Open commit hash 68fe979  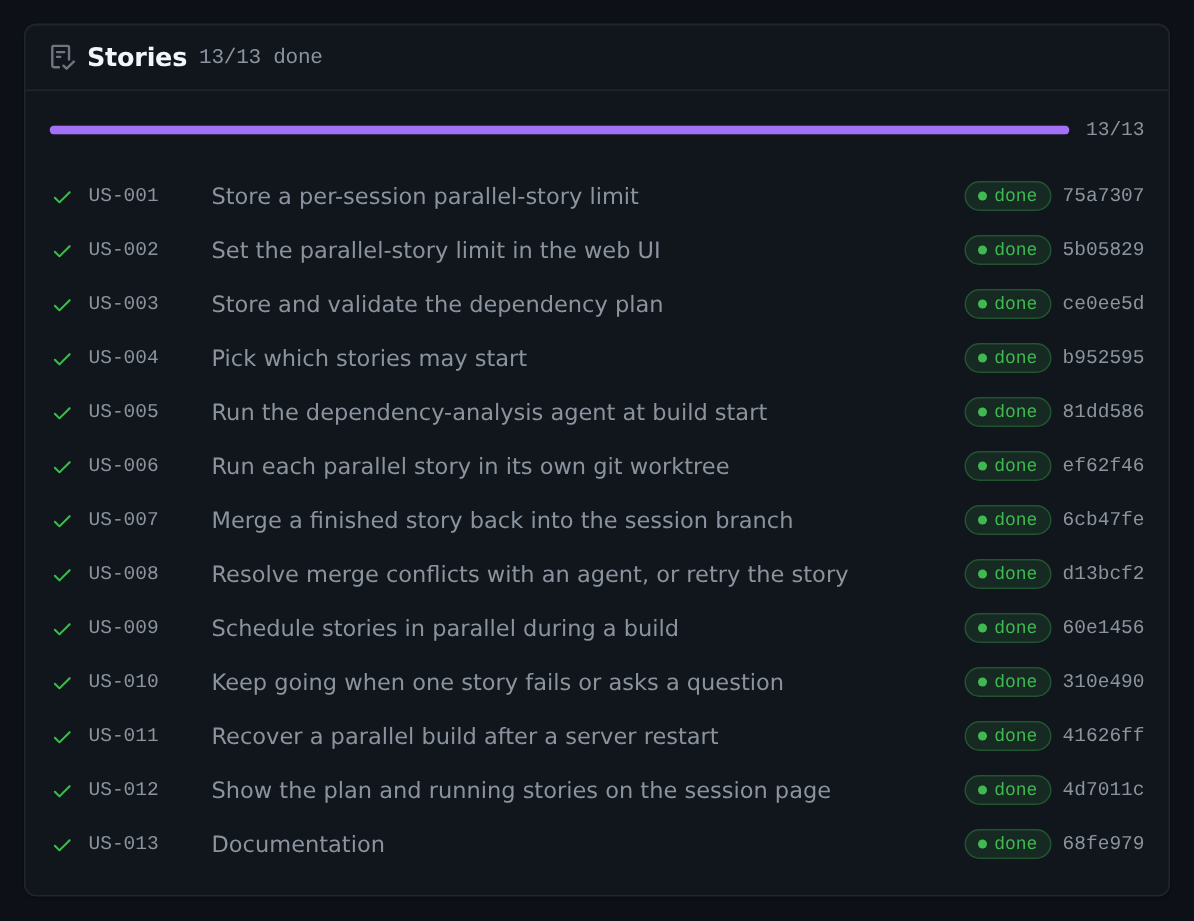[x=1103, y=844]
